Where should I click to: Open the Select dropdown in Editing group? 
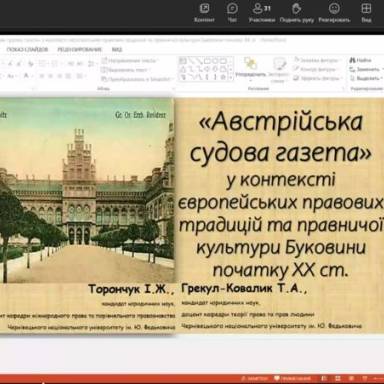366,78
